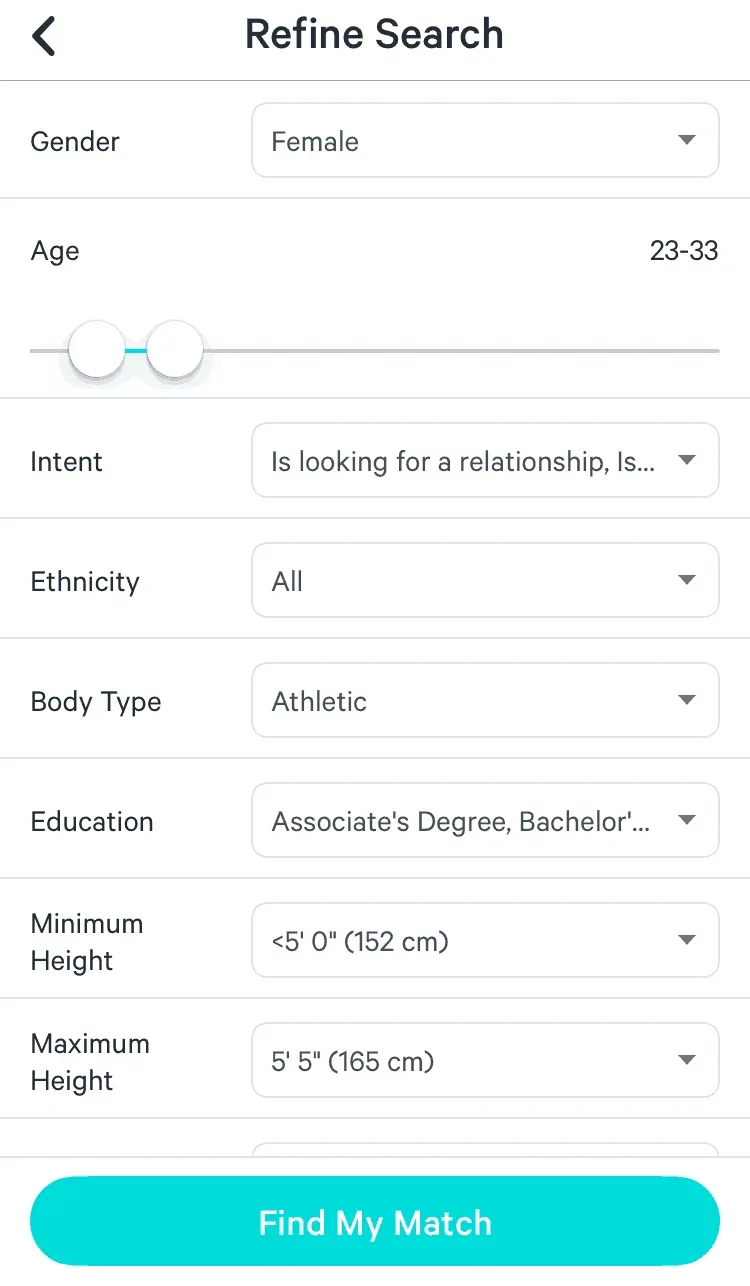Click the Refine Search title
Image resolution: width=750 pixels, height=1286 pixels.
click(374, 33)
